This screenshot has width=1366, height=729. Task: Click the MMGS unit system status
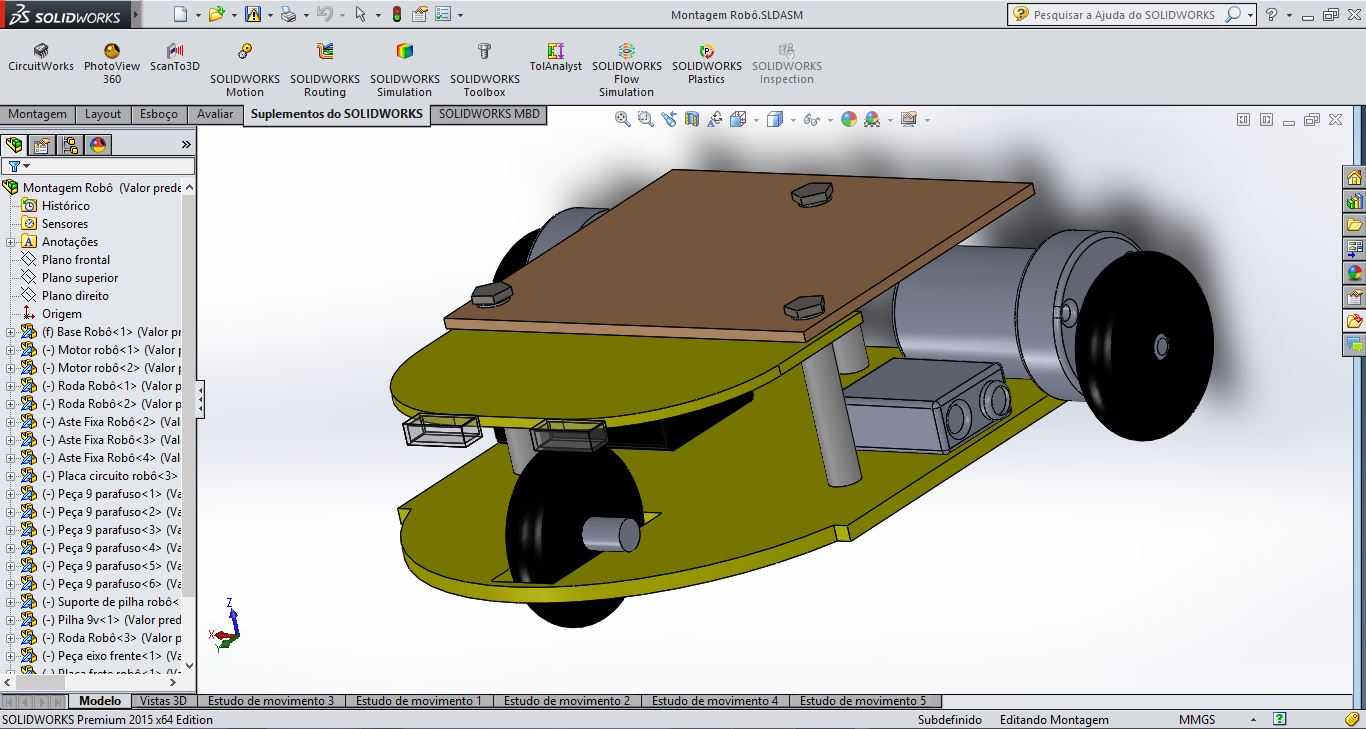pyautogui.click(x=1197, y=720)
